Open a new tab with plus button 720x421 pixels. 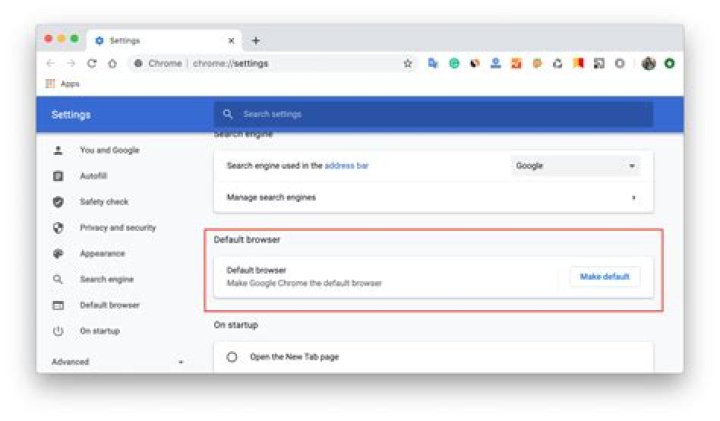256,40
